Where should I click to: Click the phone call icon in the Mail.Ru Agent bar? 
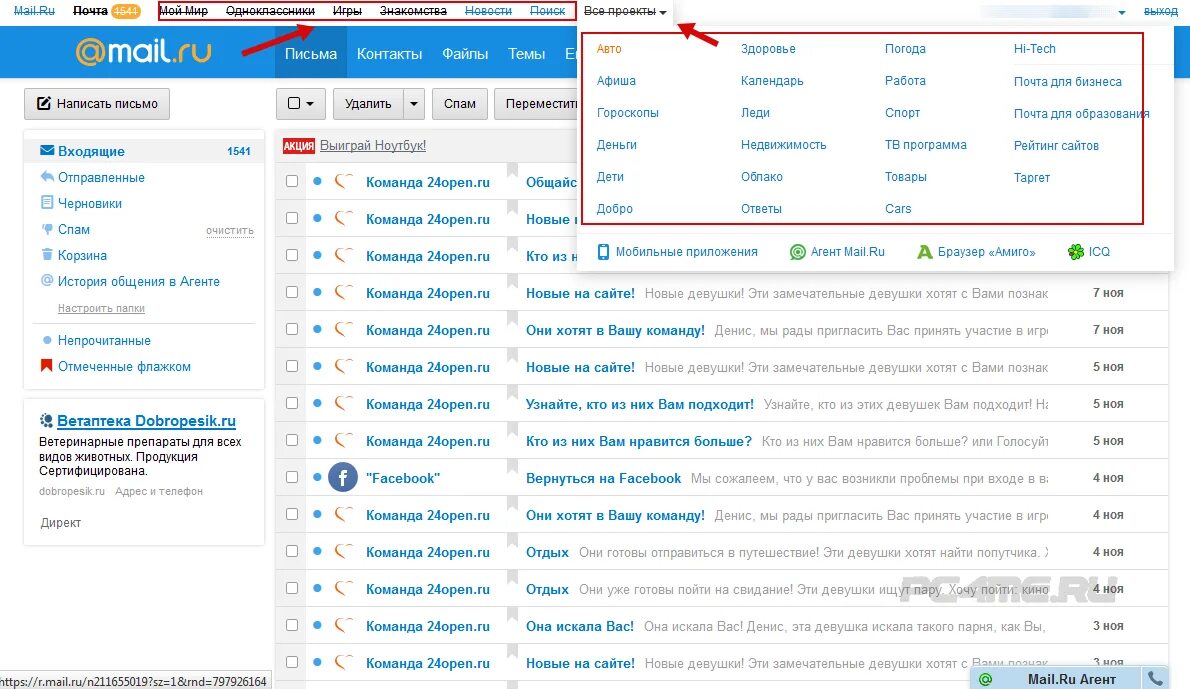(1155, 678)
